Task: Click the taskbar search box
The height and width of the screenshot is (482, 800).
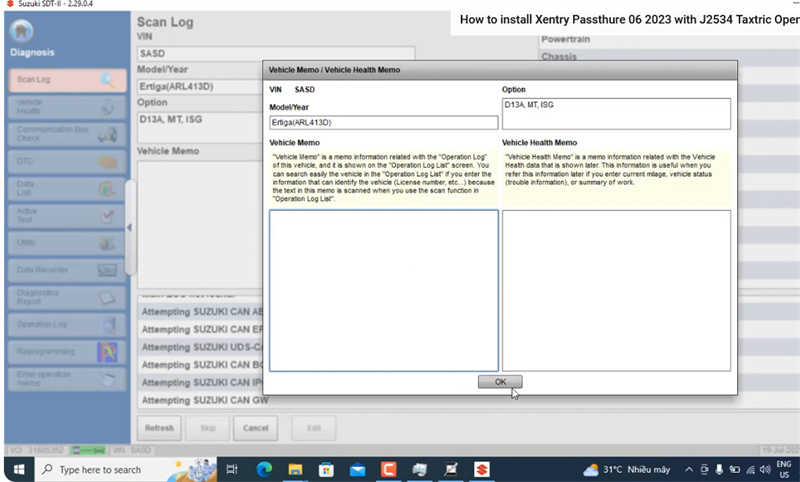Action: (126, 469)
